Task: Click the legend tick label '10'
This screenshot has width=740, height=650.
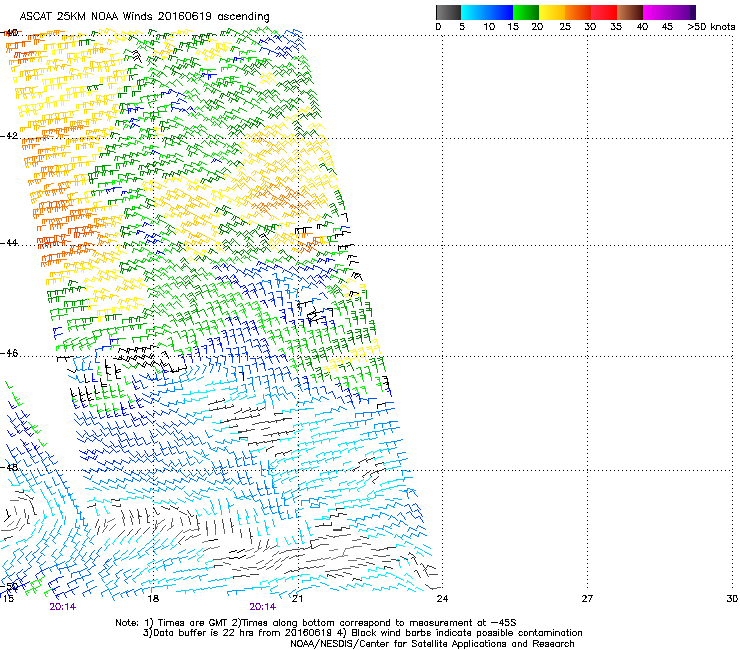Action: point(489,27)
